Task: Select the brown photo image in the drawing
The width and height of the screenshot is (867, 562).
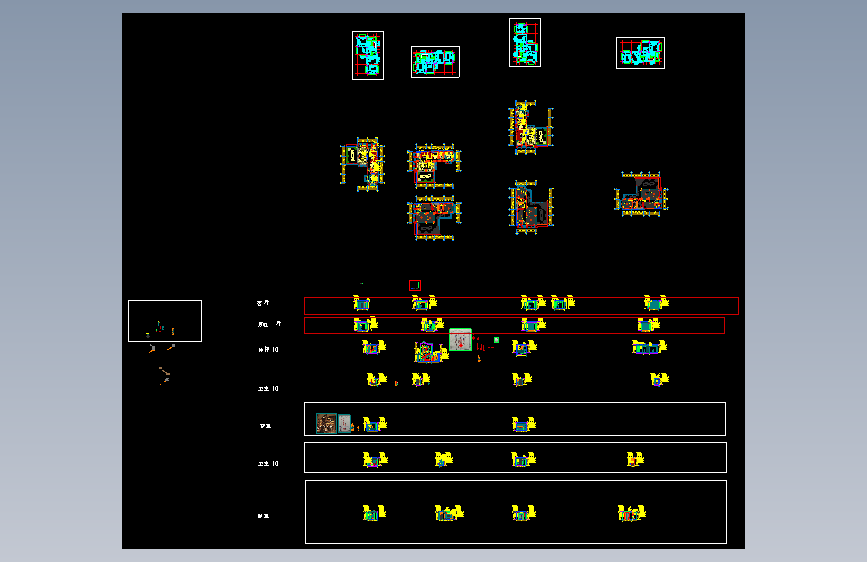Action: [x=326, y=423]
